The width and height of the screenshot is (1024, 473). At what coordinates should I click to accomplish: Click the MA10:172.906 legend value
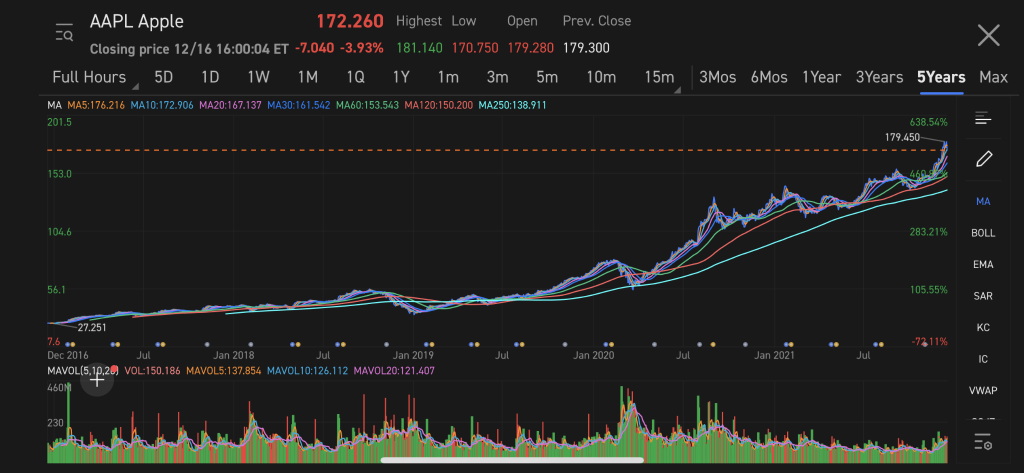(x=162, y=105)
